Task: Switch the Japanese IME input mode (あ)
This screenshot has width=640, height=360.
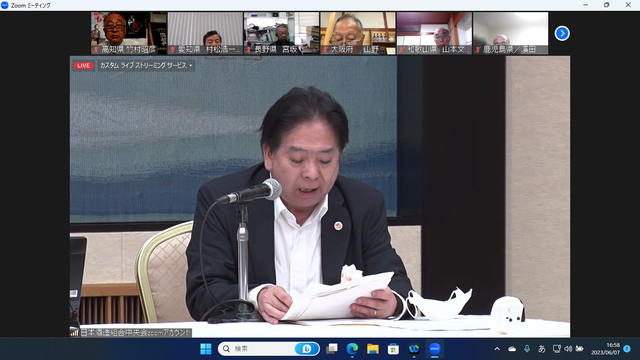Action: coord(542,349)
